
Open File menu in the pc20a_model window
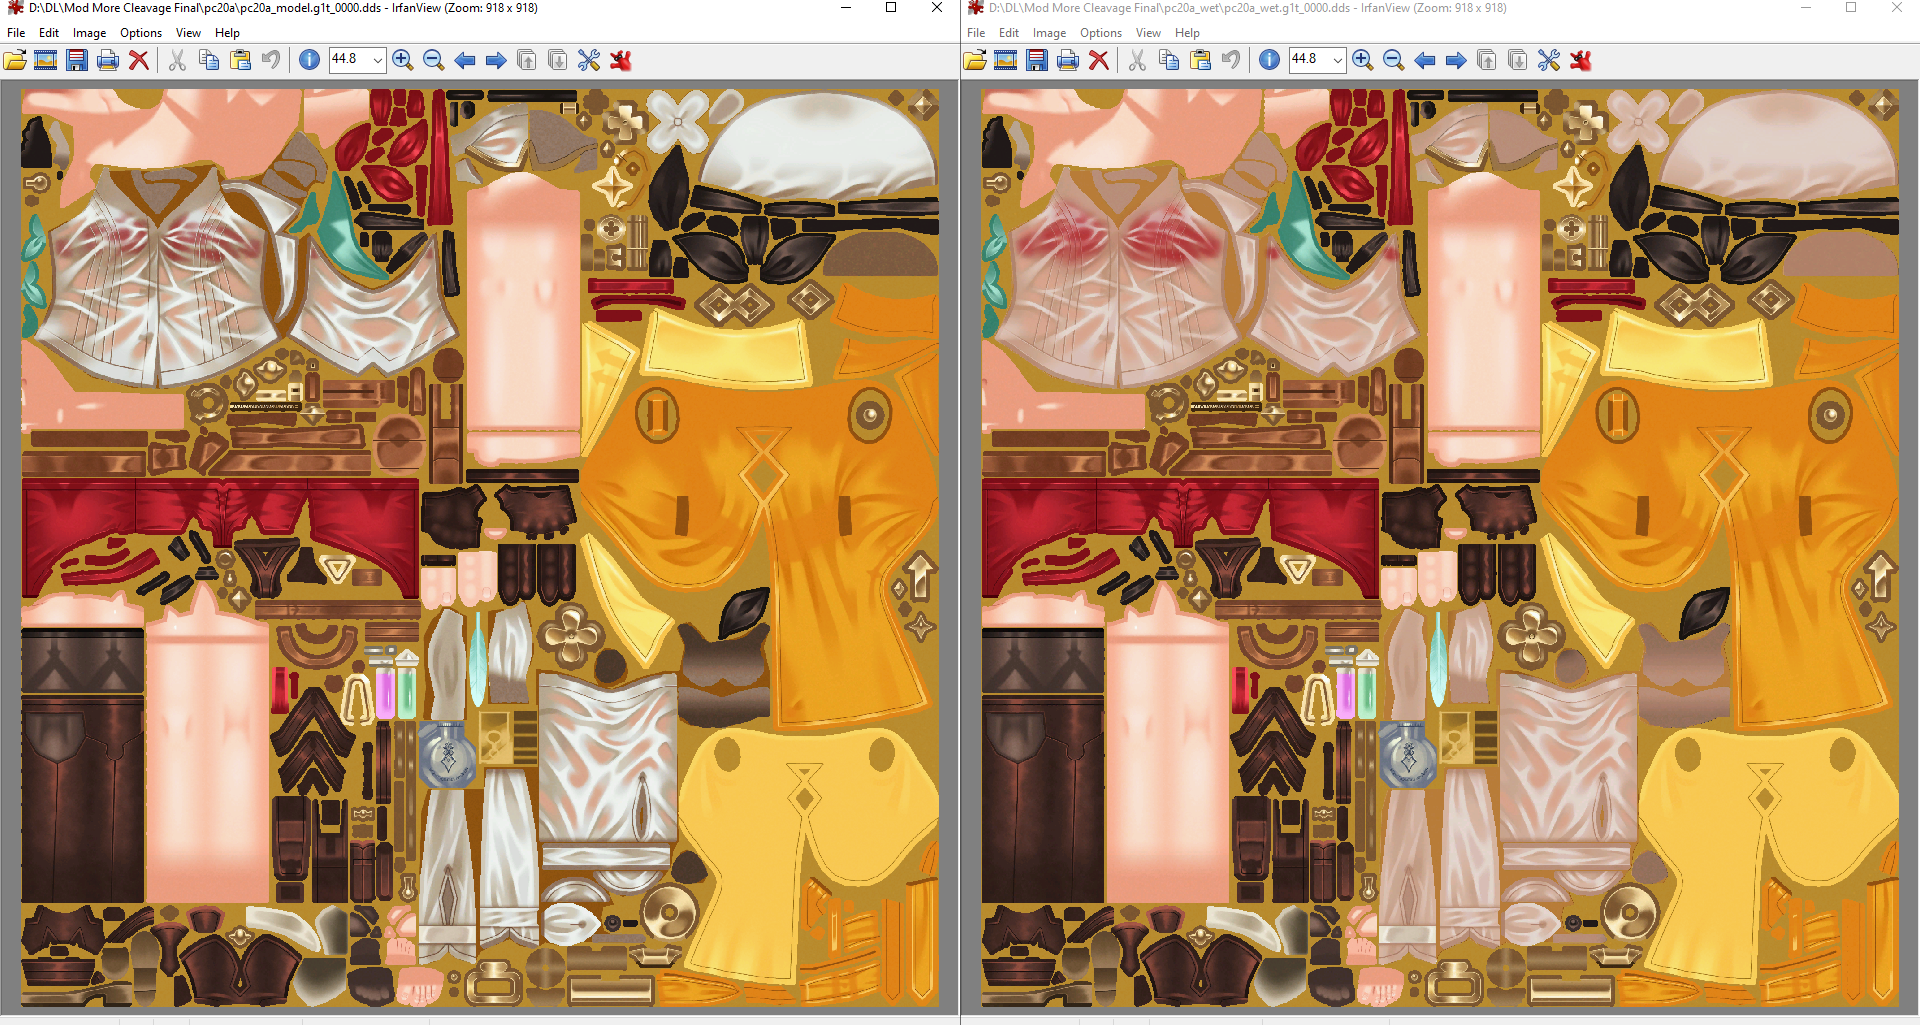tap(16, 33)
